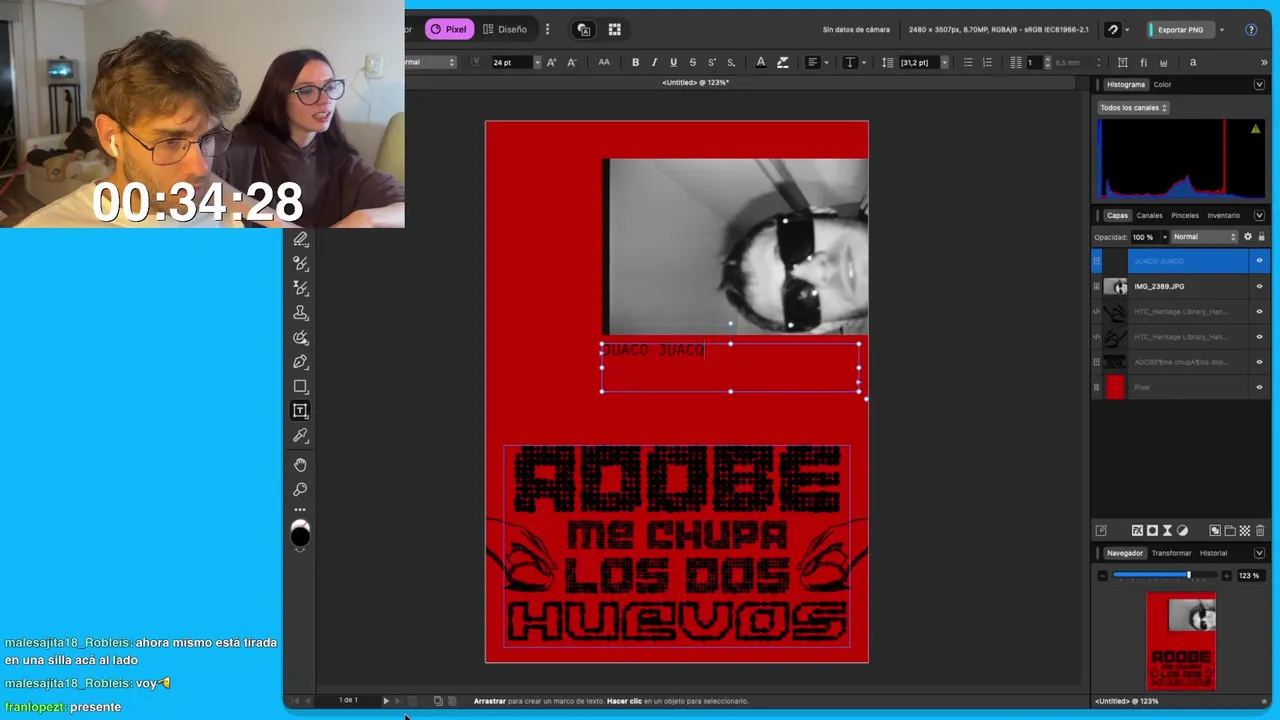The width and height of the screenshot is (1280, 720).
Task: Switch to the Color tab
Action: (1162, 85)
